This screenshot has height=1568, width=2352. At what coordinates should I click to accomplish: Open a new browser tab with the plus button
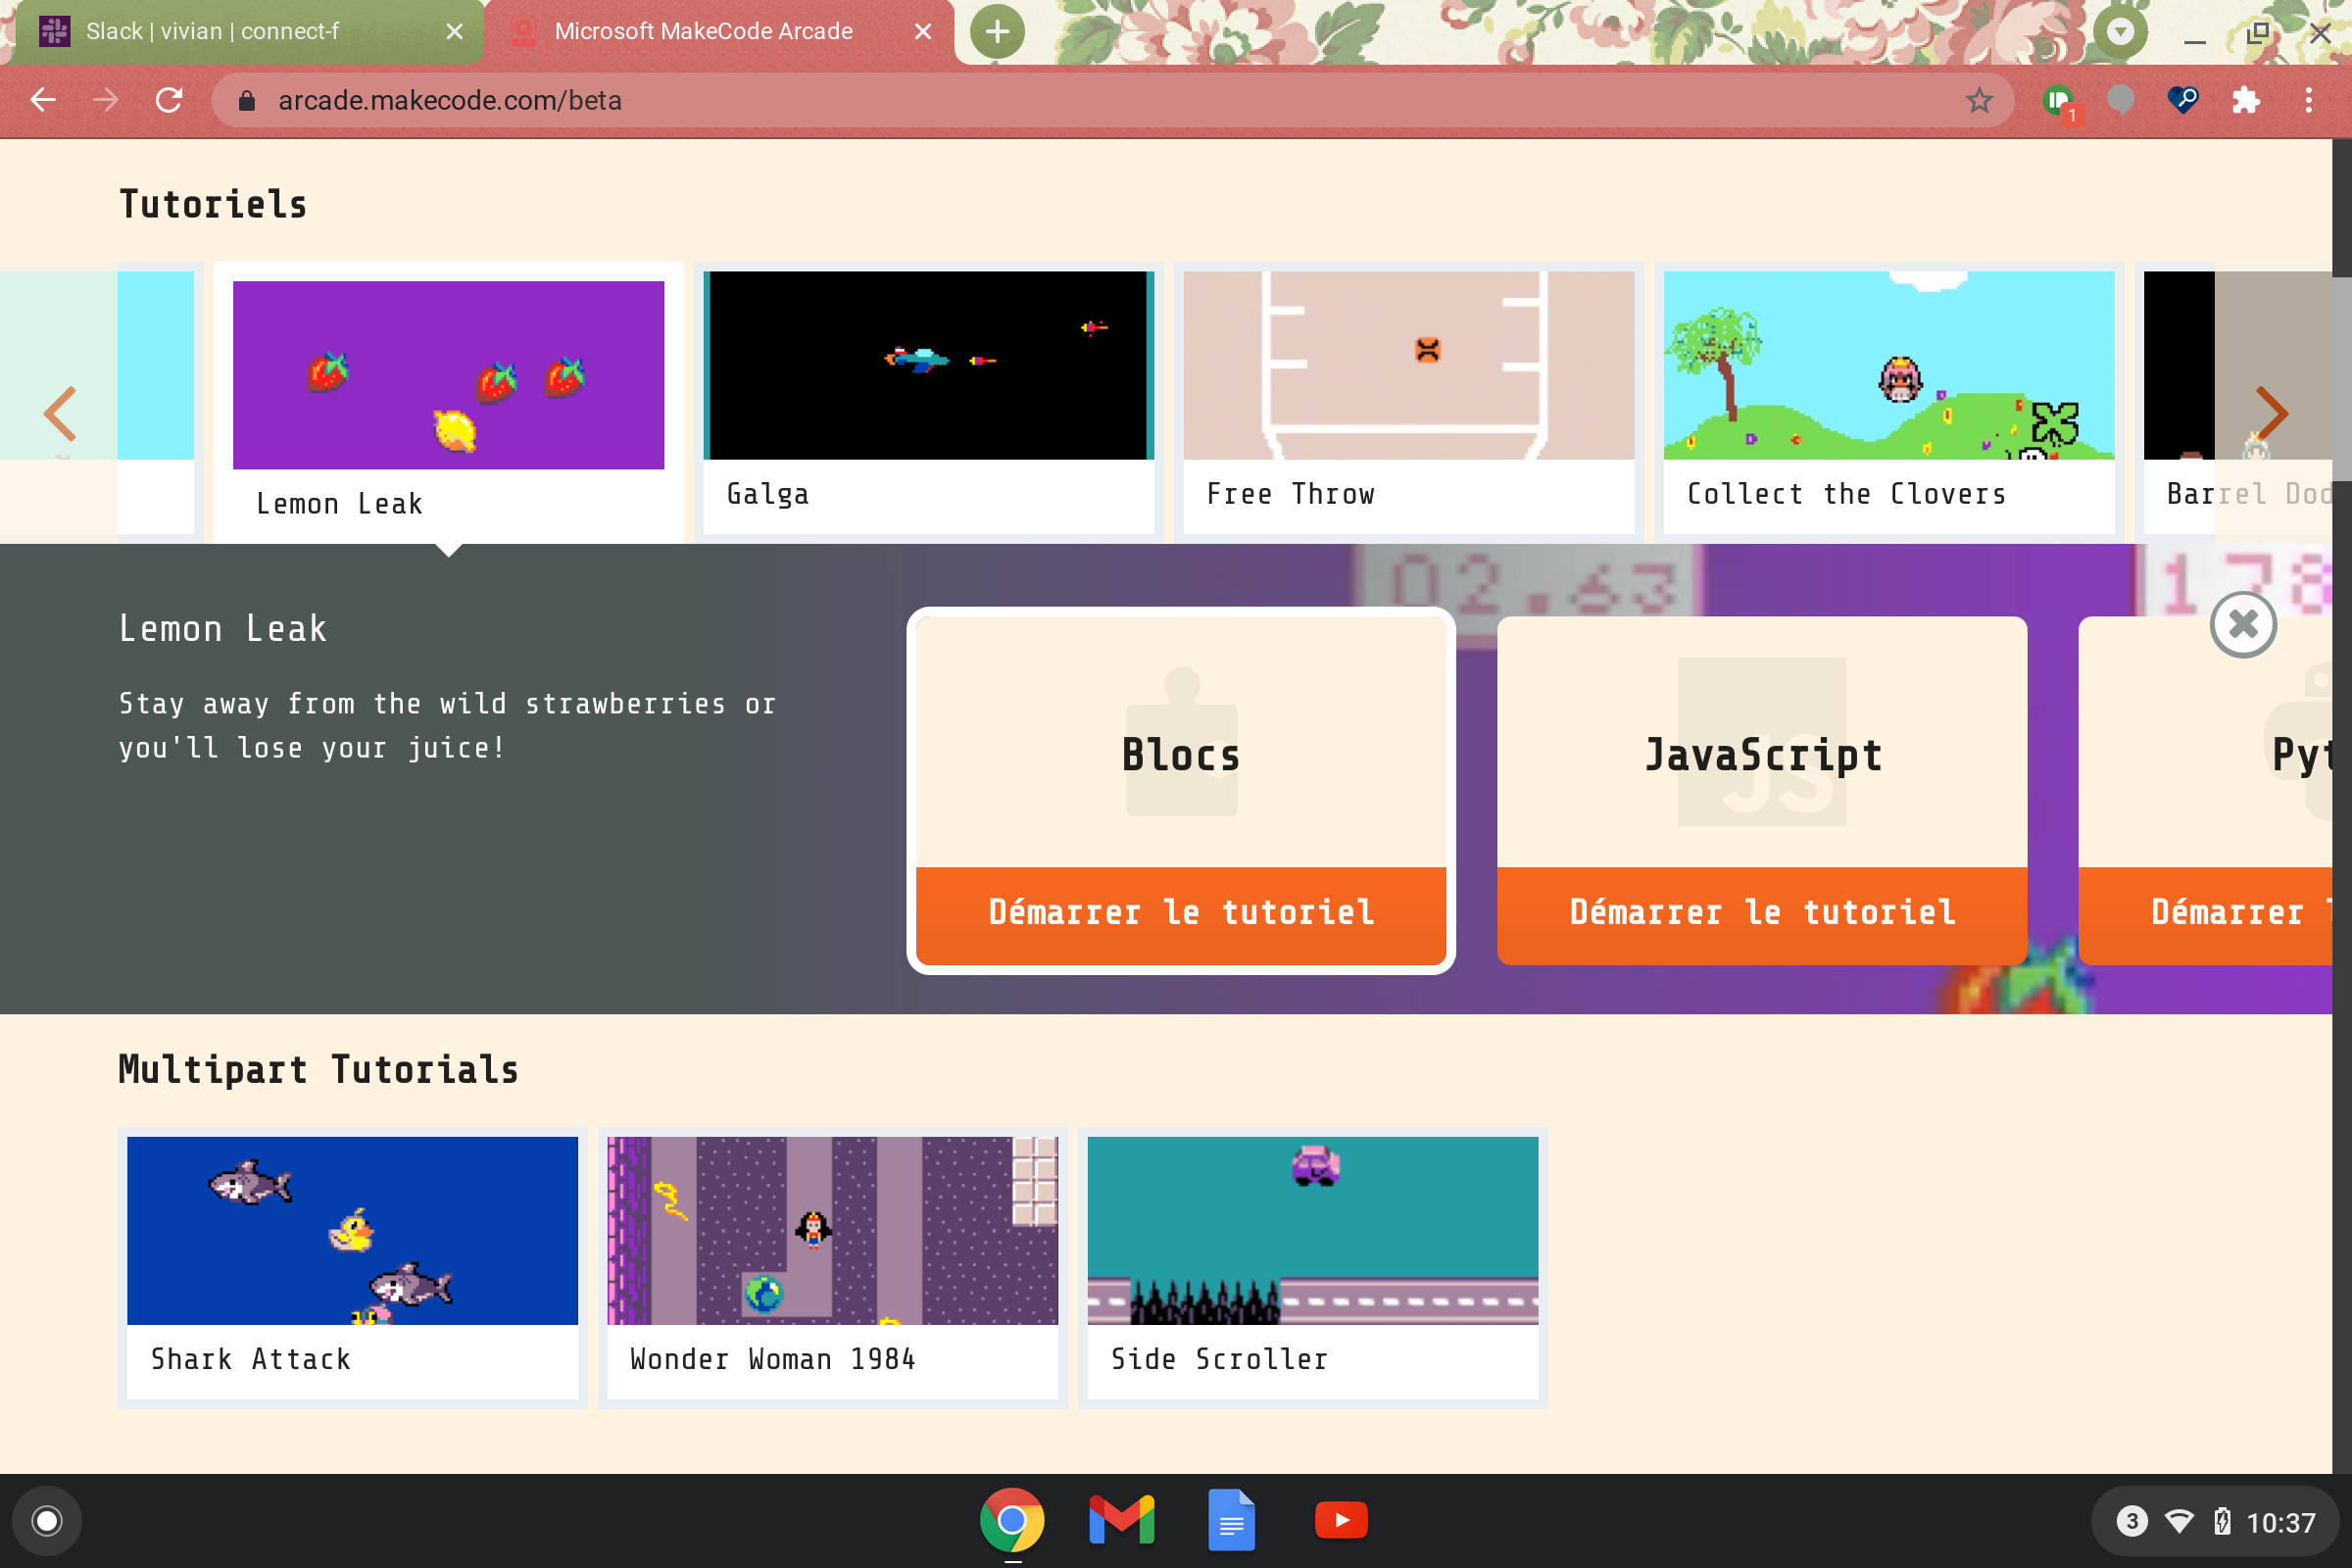[997, 32]
